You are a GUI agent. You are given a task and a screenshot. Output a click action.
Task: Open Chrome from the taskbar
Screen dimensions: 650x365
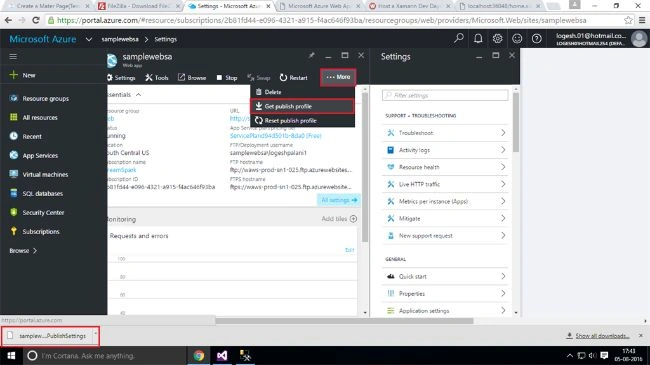pyautogui.click(x=199, y=355)
